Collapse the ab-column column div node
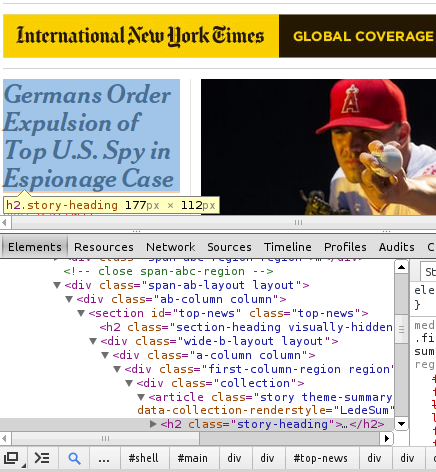 (x=69, y=299)
